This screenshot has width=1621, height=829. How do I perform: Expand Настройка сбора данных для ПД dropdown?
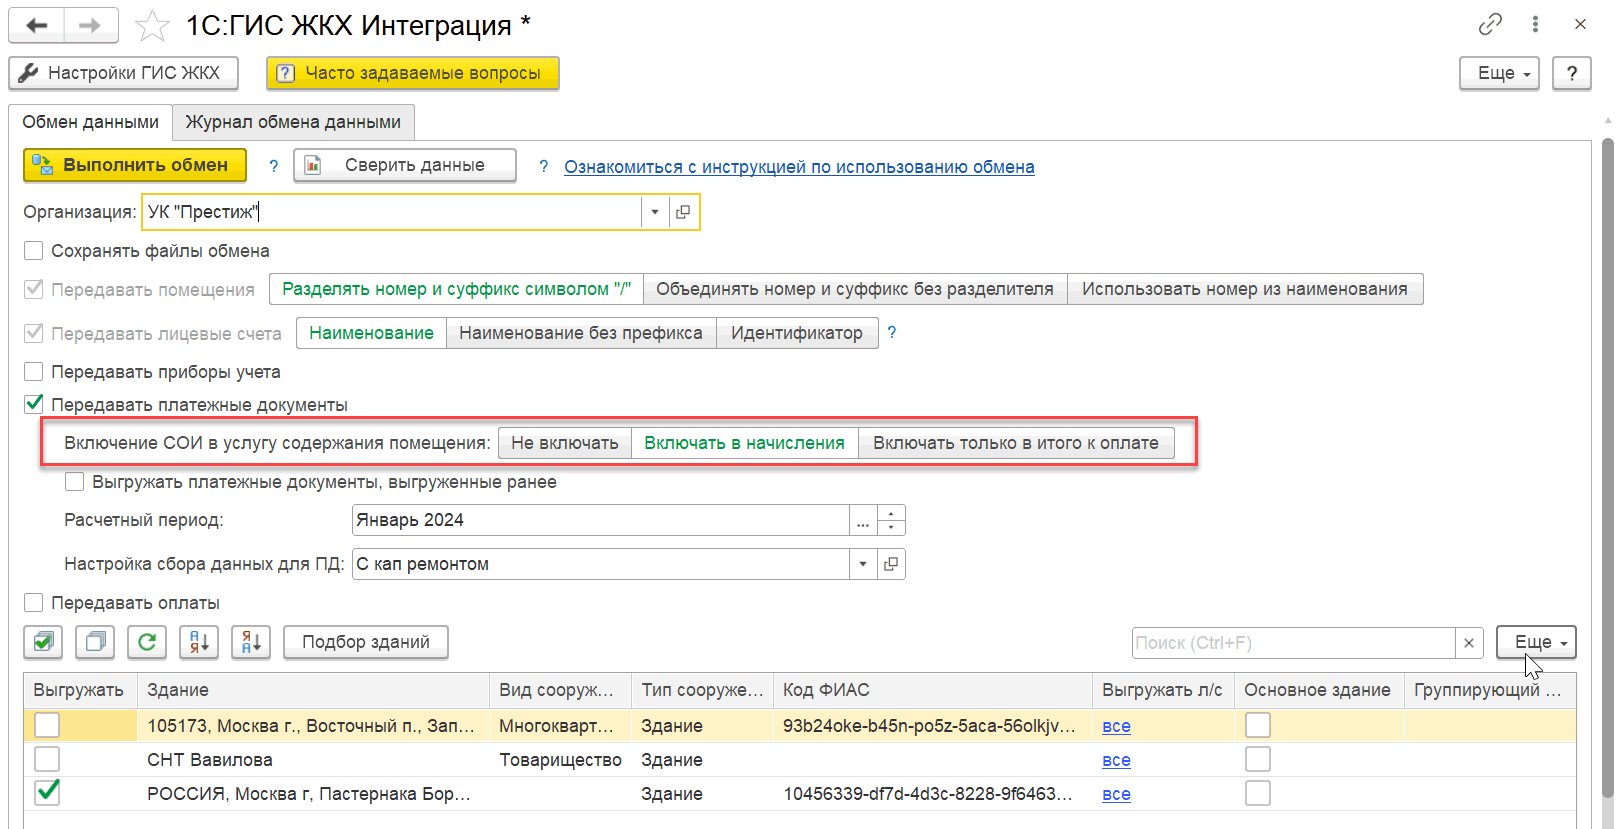(x=863, y=564)
